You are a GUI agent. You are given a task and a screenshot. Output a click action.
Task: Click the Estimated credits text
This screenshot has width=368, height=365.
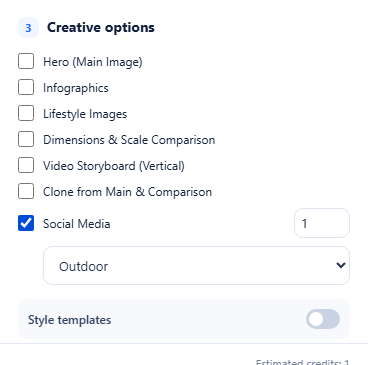[x=302, y=362]
